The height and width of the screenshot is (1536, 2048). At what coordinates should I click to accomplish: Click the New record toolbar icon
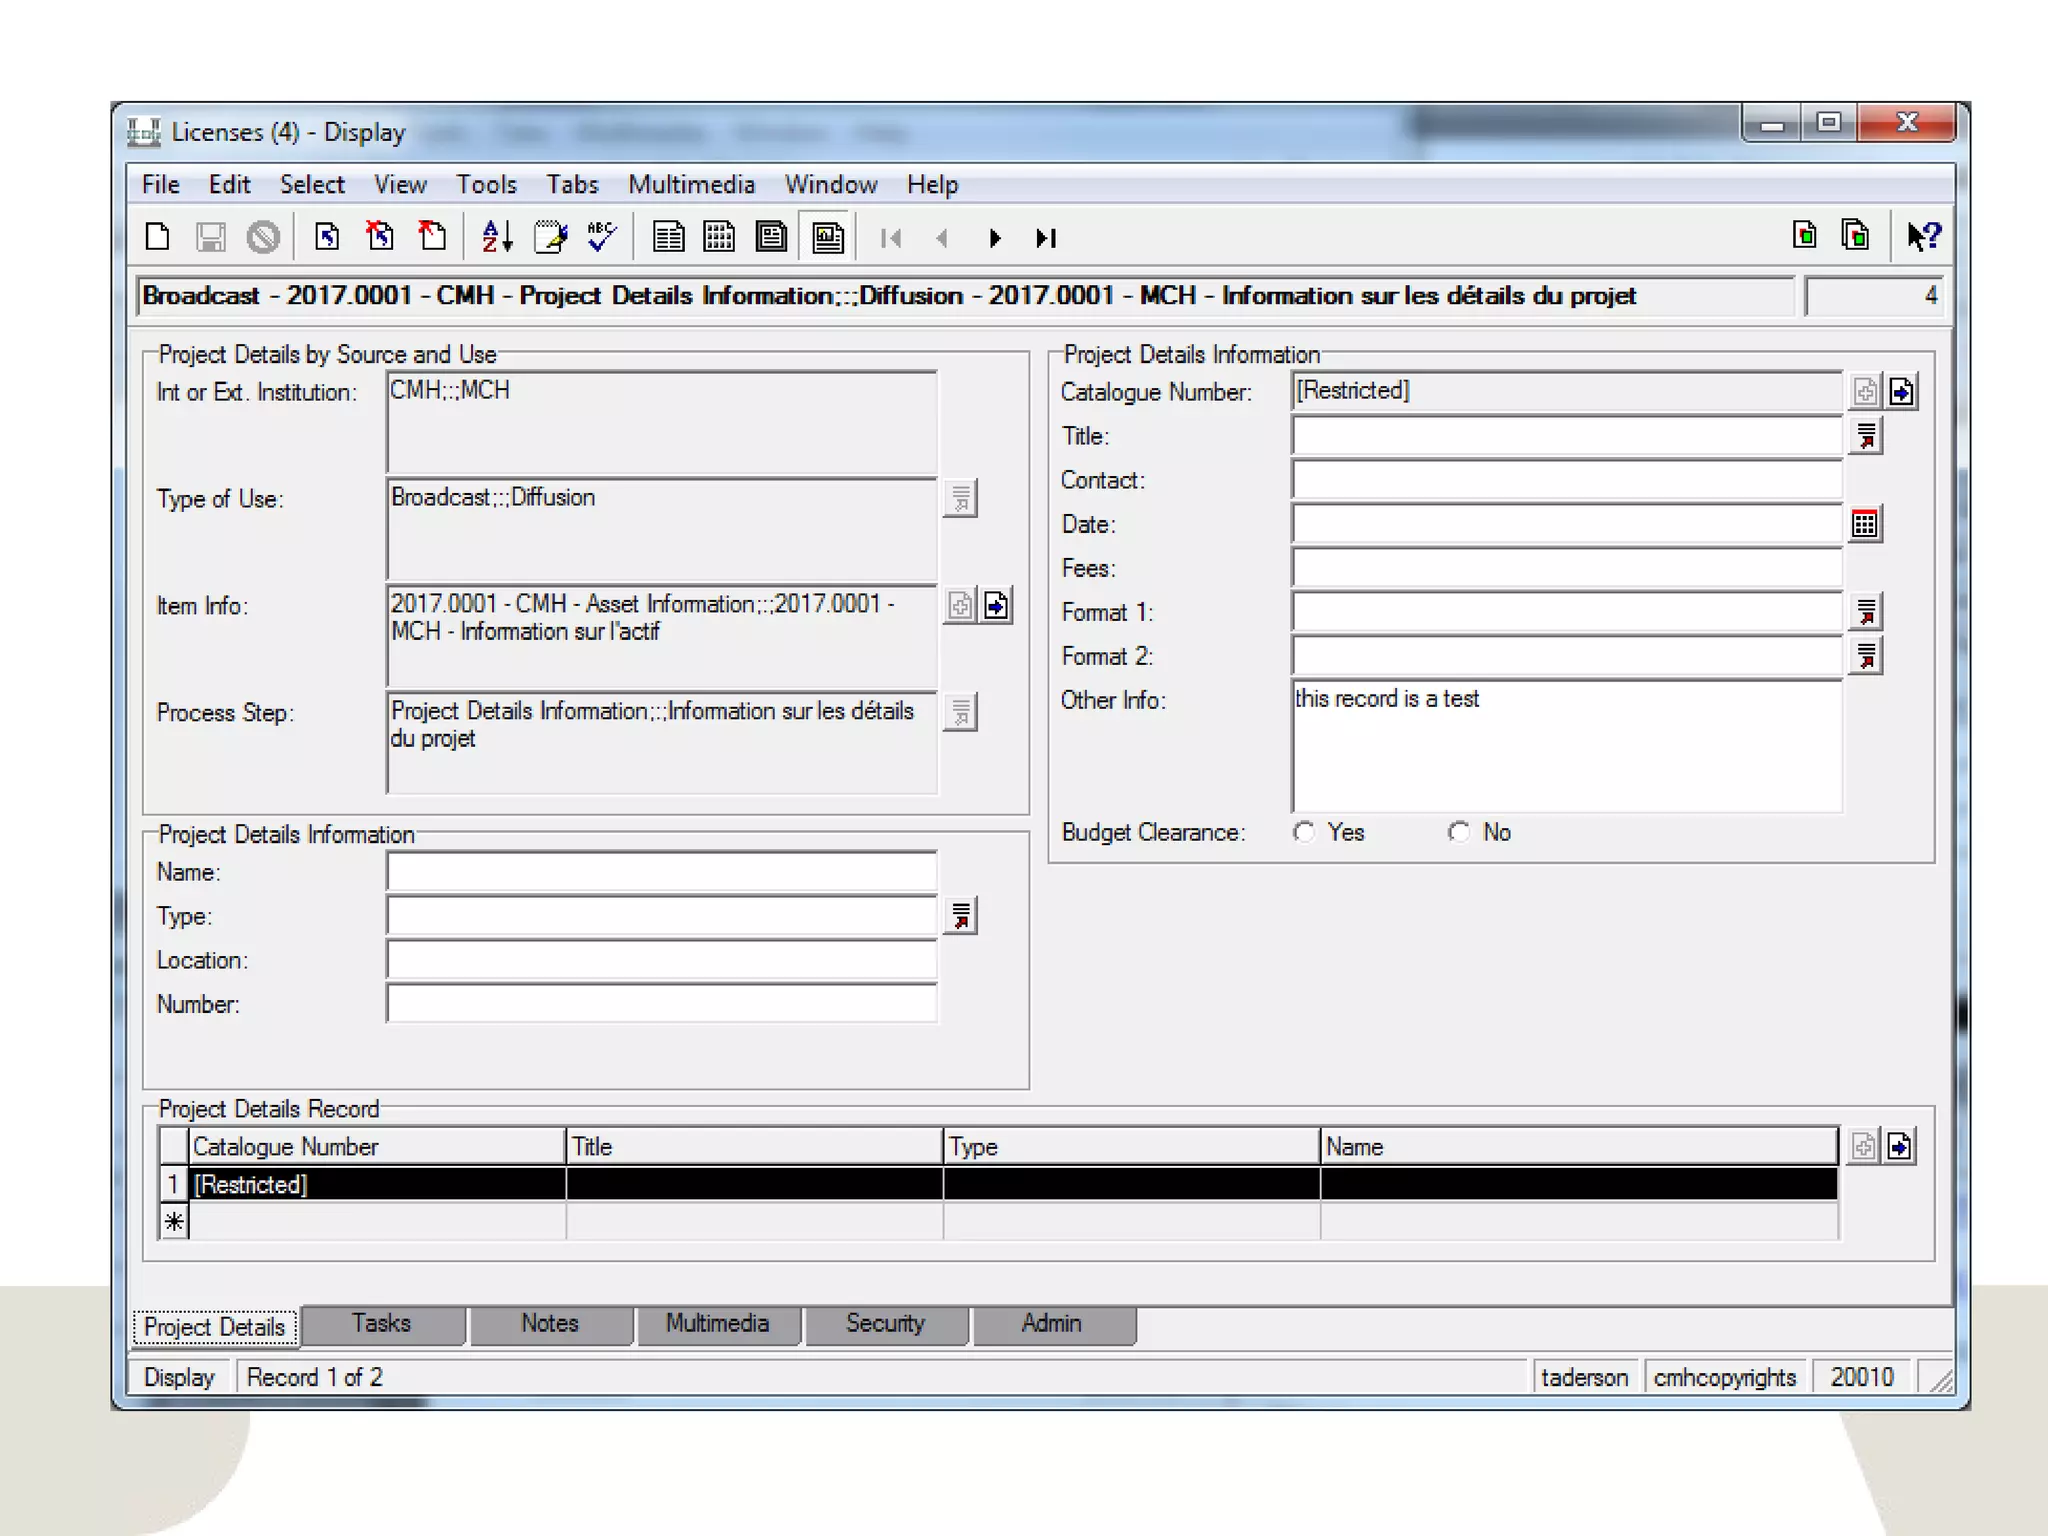(158, 237)
